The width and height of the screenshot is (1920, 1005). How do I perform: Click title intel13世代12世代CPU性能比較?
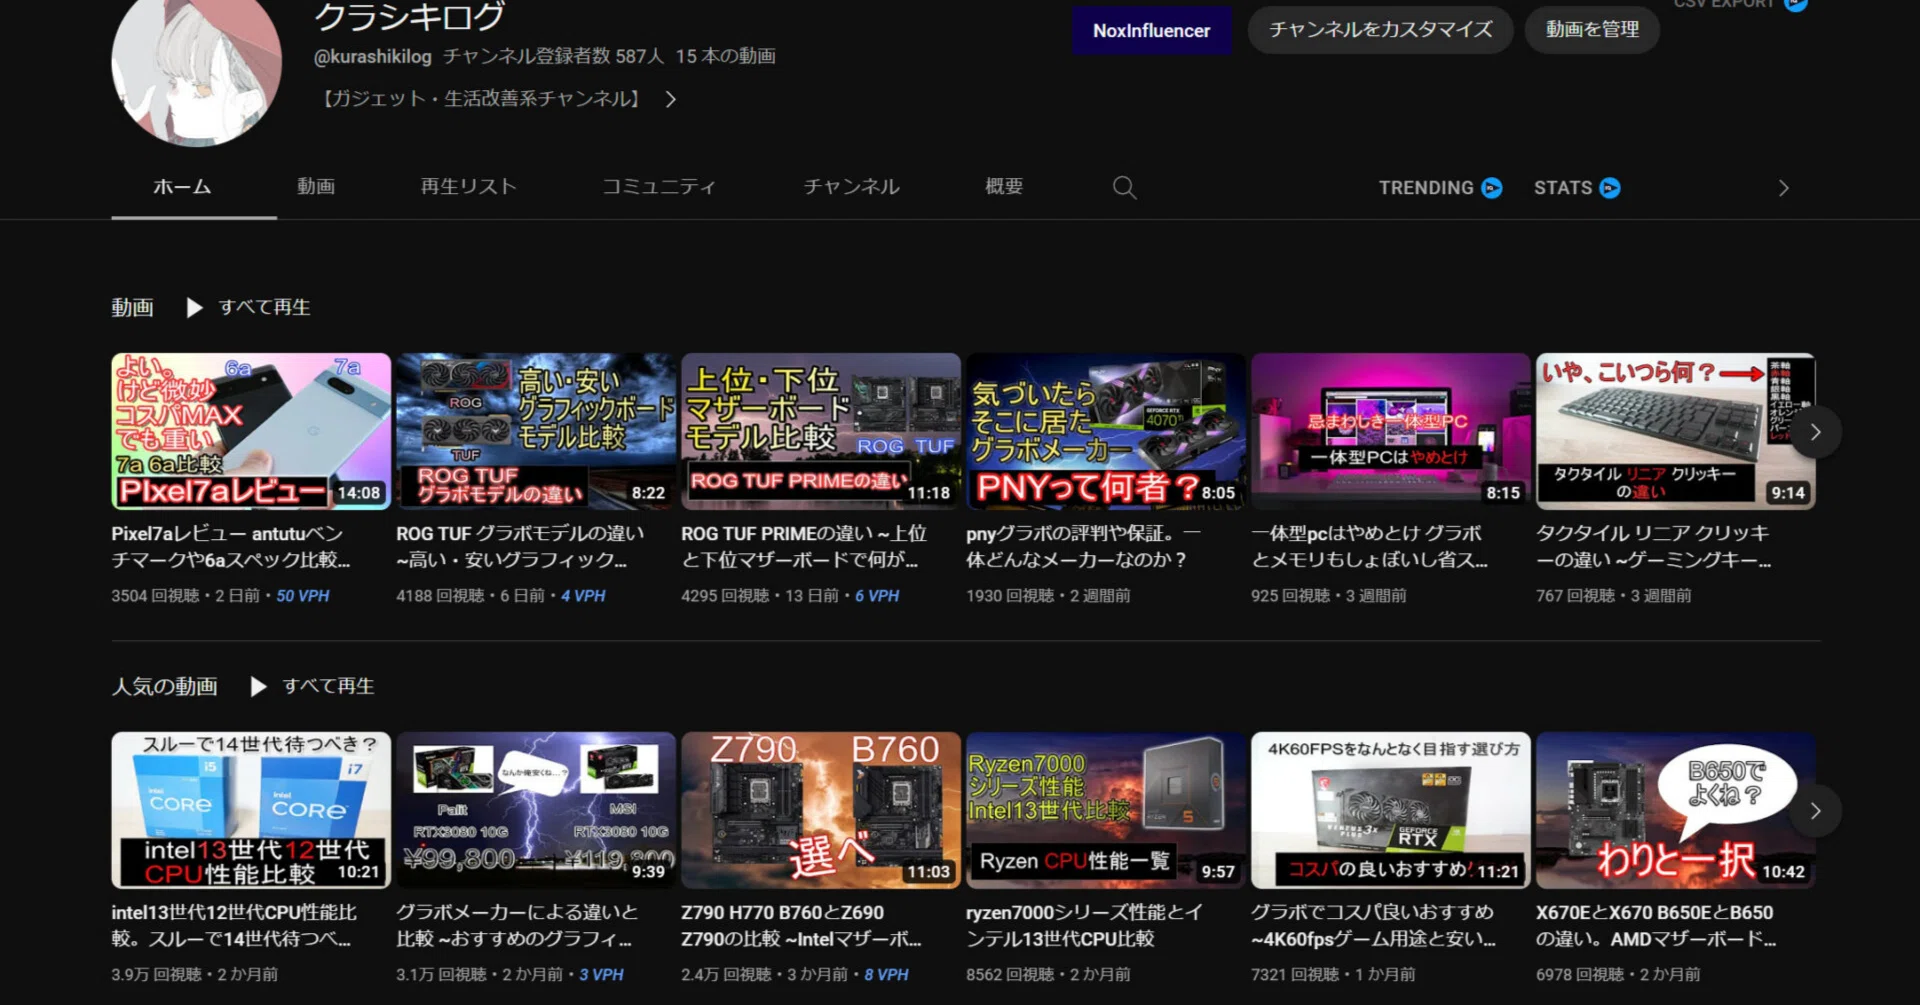[x=234, y=926]
